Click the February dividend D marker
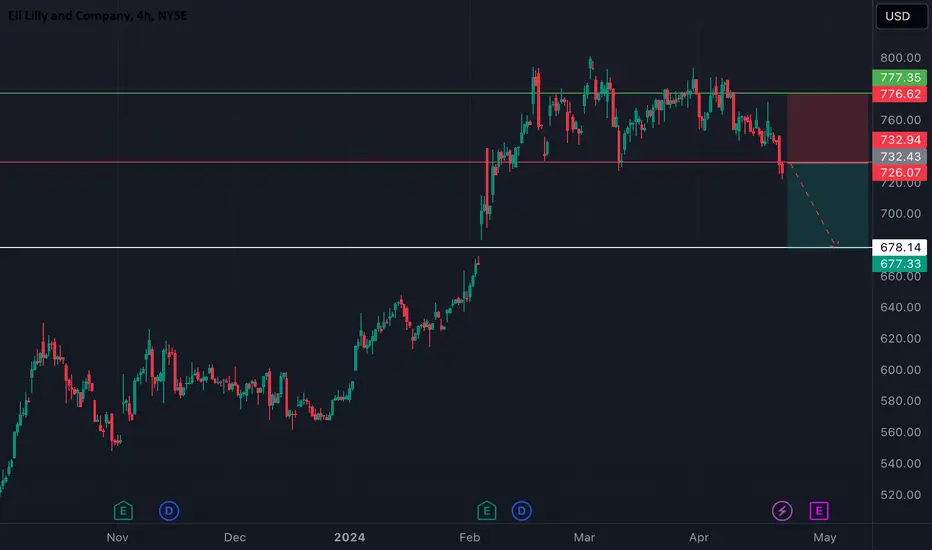The height and width of the screenshot is (550, 932). [521, 511]
